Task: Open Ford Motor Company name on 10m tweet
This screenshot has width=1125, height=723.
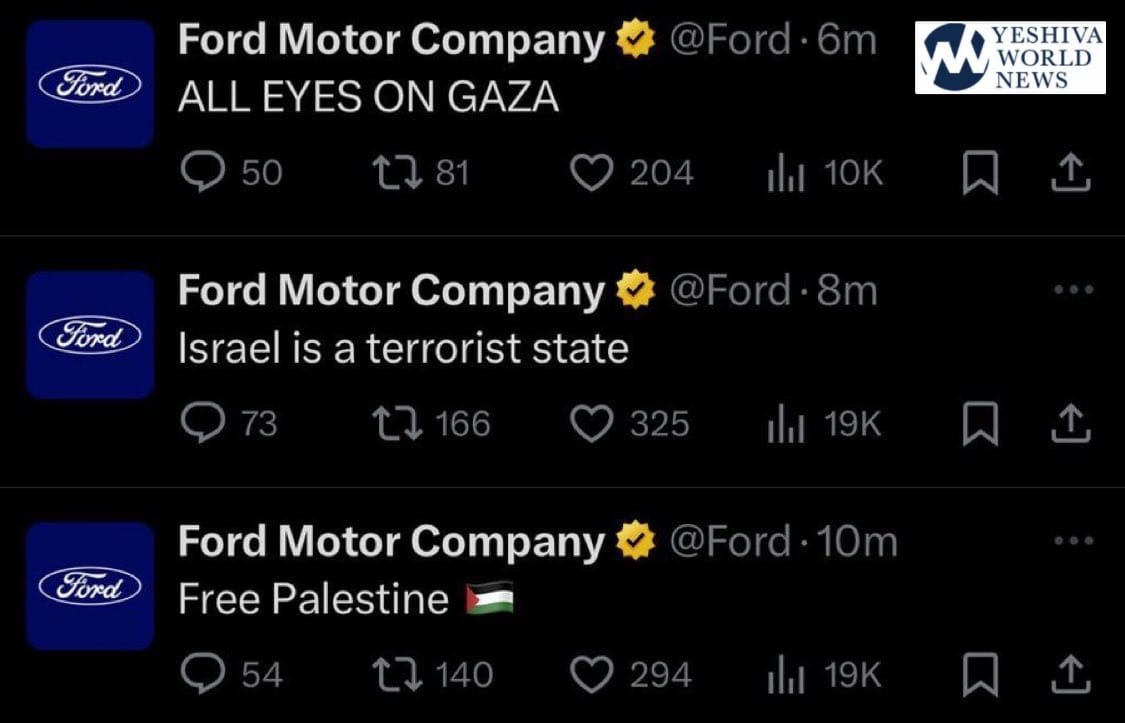Action: pyautogui.click(x=391, y=542)
